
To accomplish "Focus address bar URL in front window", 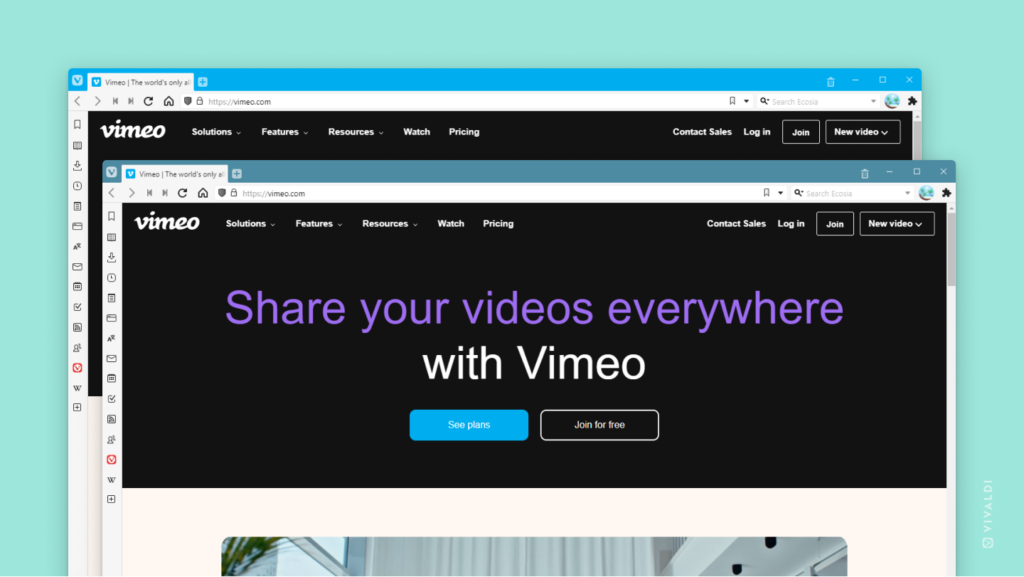I will [x=274, y=193].
